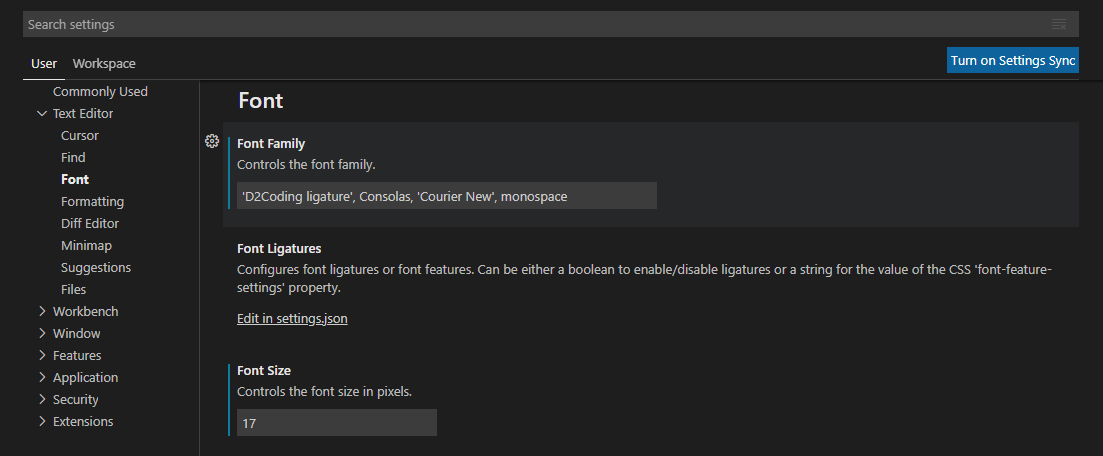Select the Extensions tree label

pyautogui.click(x=83, y=422)
